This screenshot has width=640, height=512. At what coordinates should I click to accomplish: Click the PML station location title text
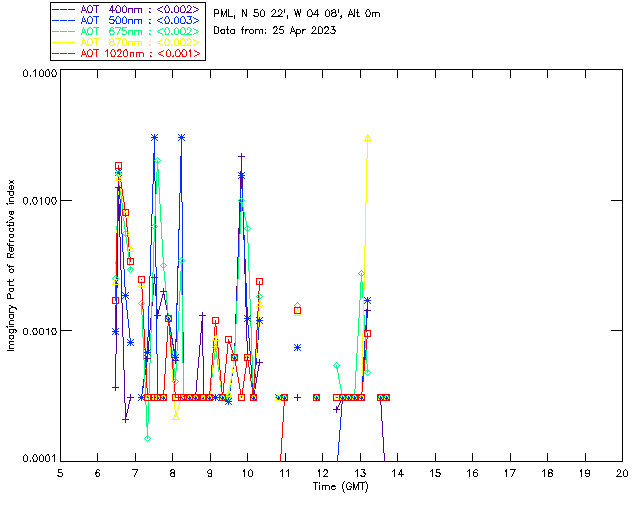296,14
